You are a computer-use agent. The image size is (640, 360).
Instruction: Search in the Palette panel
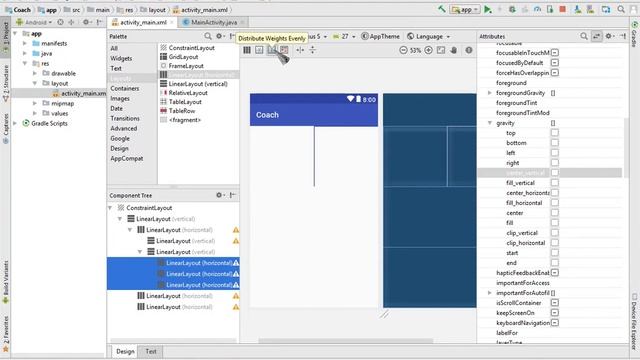208,36
